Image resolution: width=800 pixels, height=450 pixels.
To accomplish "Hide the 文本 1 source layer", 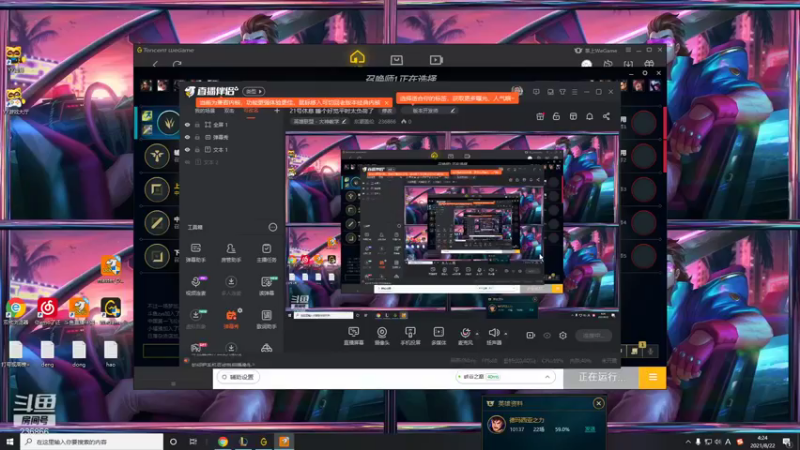I will pyautogui.click(x=187, y=149).
